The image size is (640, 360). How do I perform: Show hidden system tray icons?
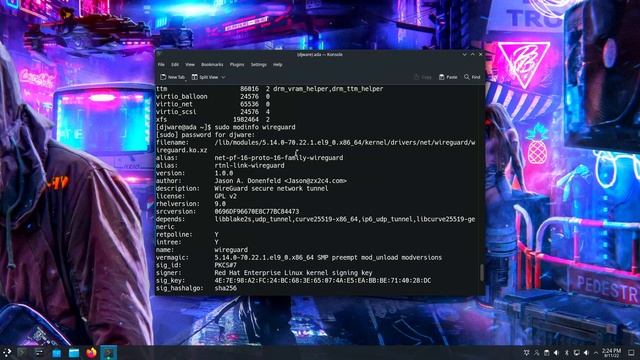596,353
